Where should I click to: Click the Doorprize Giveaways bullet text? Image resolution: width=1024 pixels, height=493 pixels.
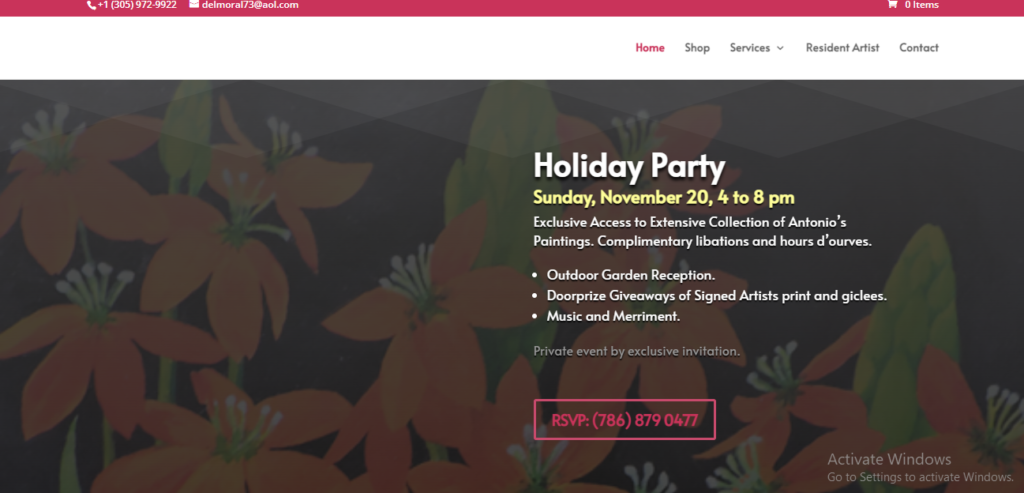(716, 296)
